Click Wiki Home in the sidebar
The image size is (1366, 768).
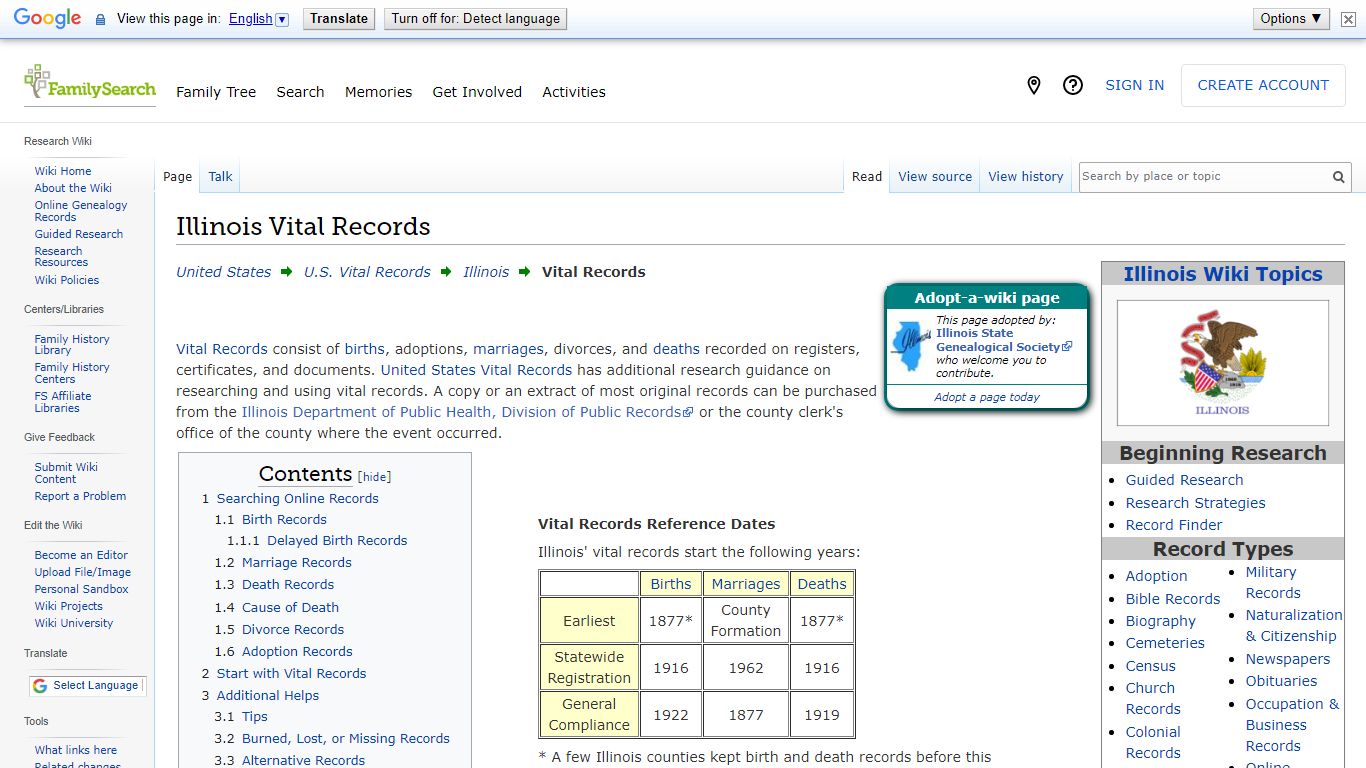point(63,171)
